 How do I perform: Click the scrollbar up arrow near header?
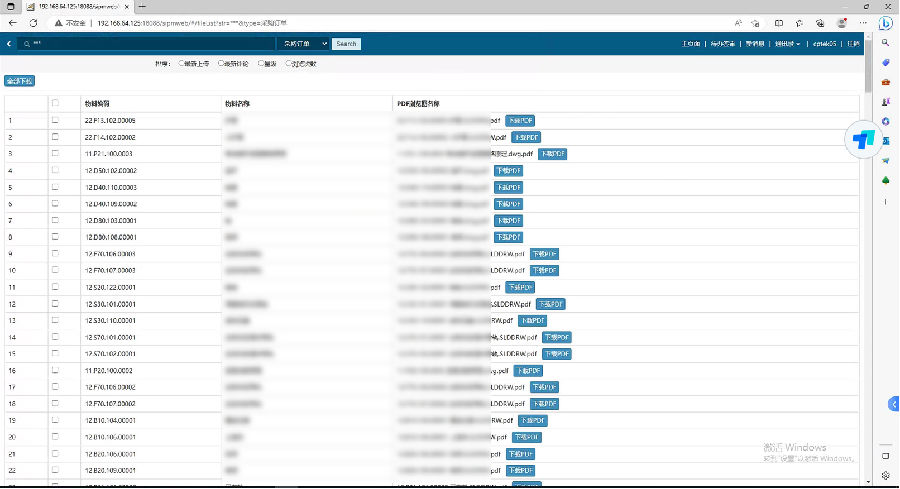pos(868,36)
